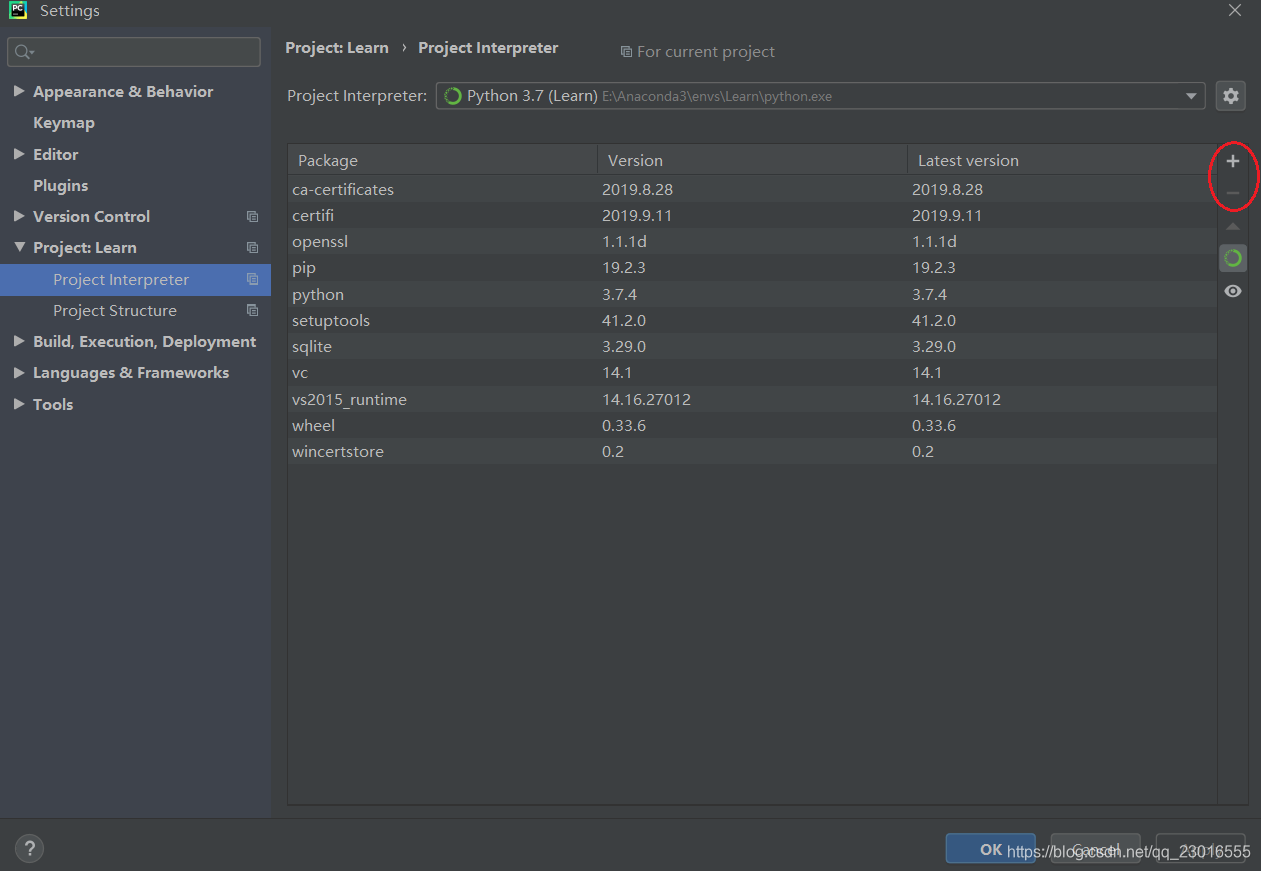Click the PyCharm logo in title bar
The width and height of the screenshot is (1261, 871).
pos(17,10)
